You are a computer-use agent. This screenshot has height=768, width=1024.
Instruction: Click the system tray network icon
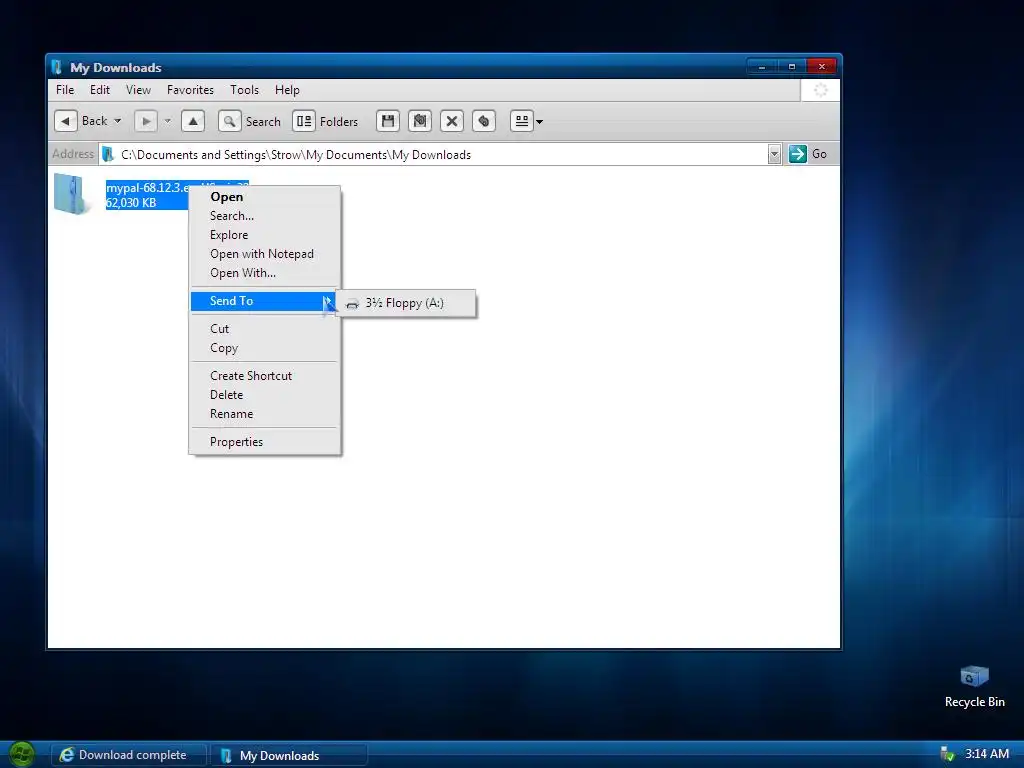(x=947, y=754)
